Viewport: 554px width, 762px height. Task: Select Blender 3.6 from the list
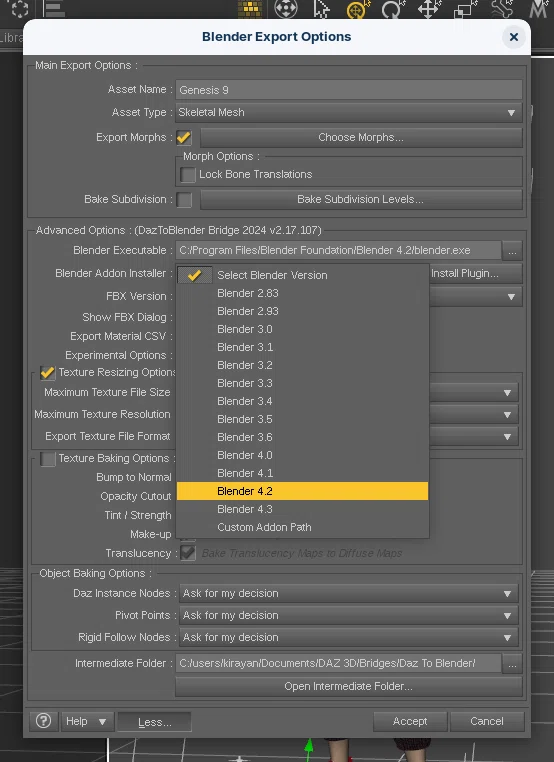(x=302, y=437)
